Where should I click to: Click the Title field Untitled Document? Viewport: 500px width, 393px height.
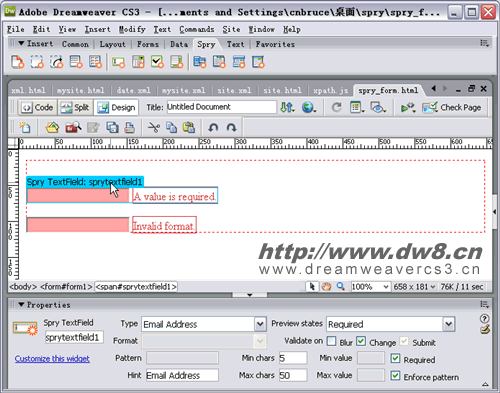point(222,107)
